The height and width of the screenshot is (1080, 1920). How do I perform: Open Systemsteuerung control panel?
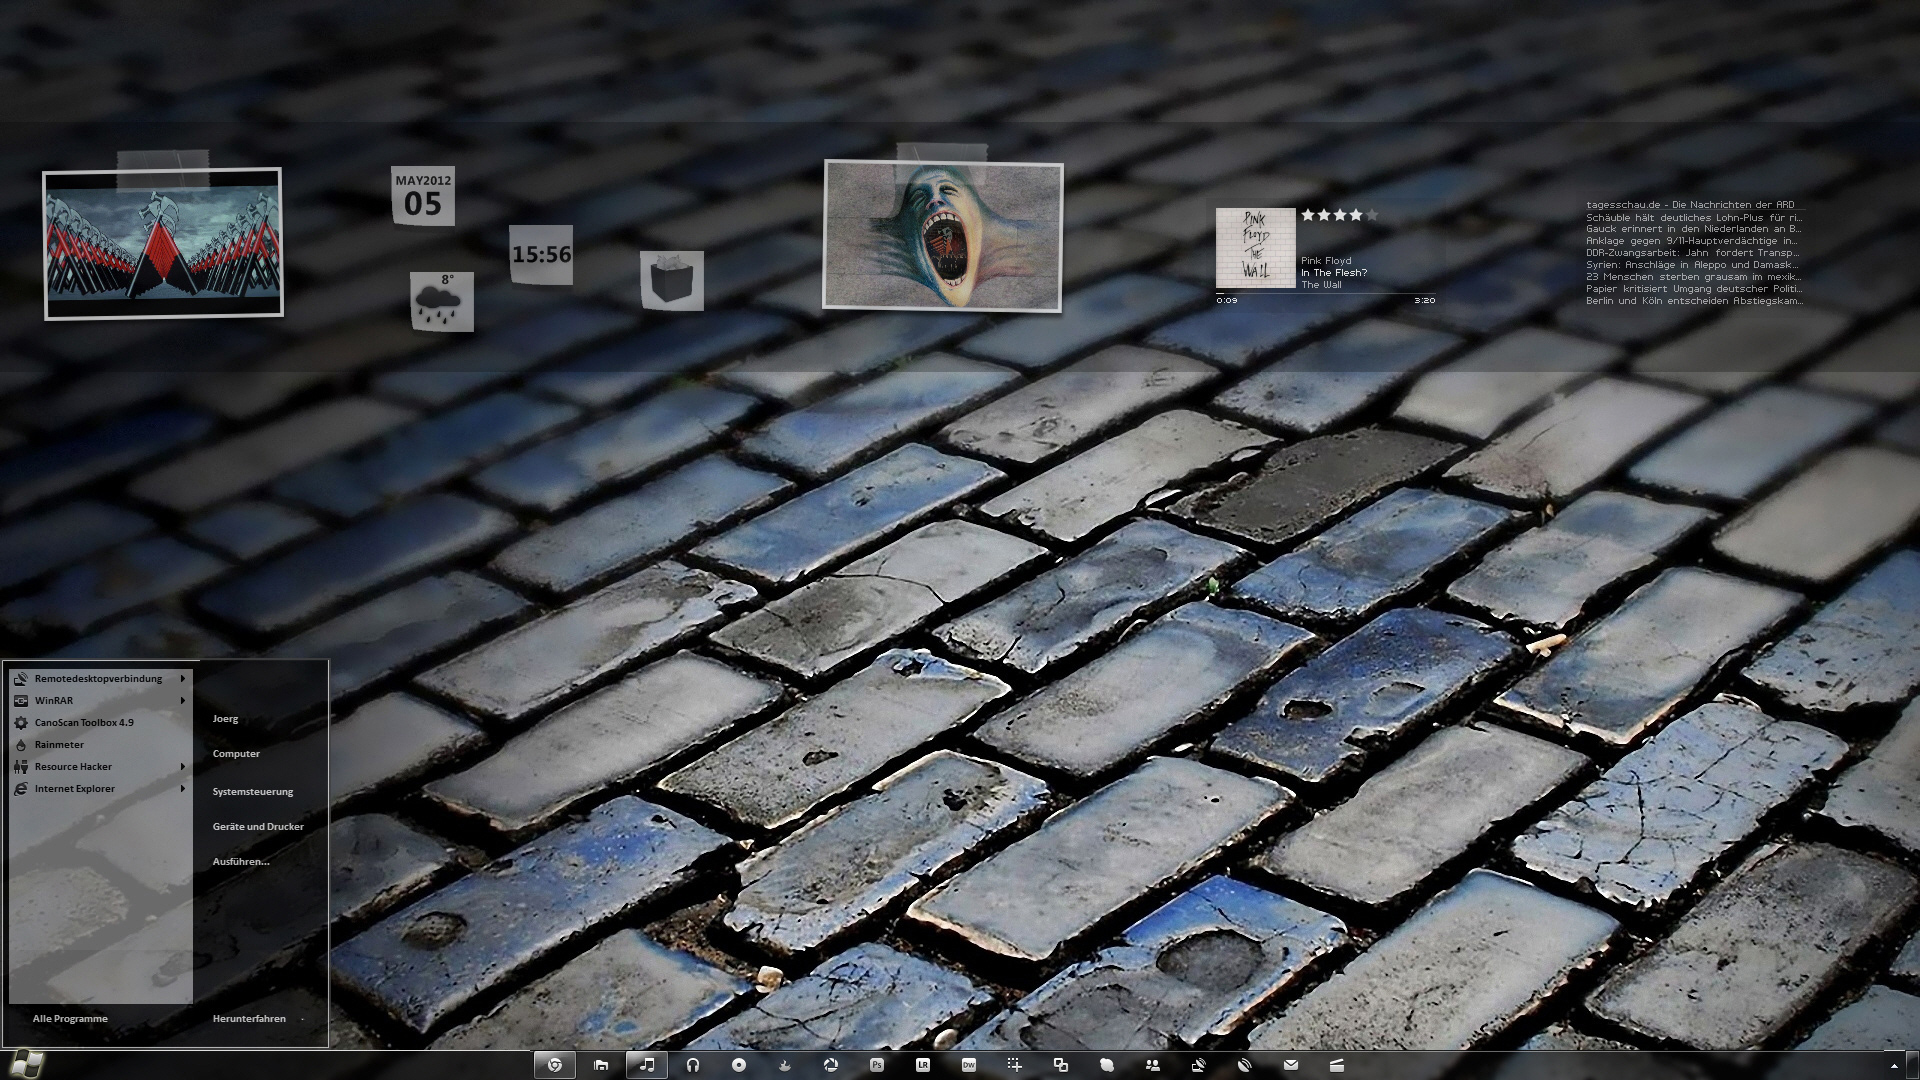click(x=253, y=792)
